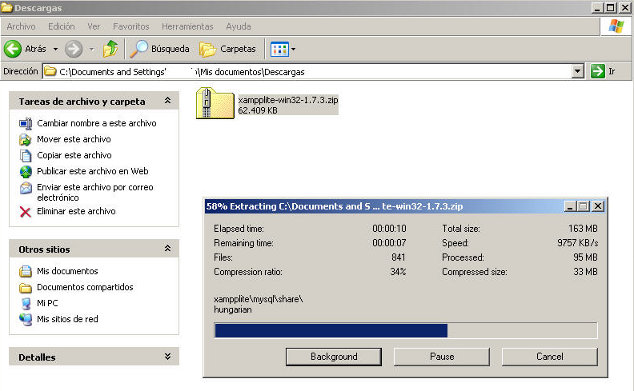This screenshot has height=391, width=634.
Task: Click the Publicar en Web globe icon
Action: (25, 171)
